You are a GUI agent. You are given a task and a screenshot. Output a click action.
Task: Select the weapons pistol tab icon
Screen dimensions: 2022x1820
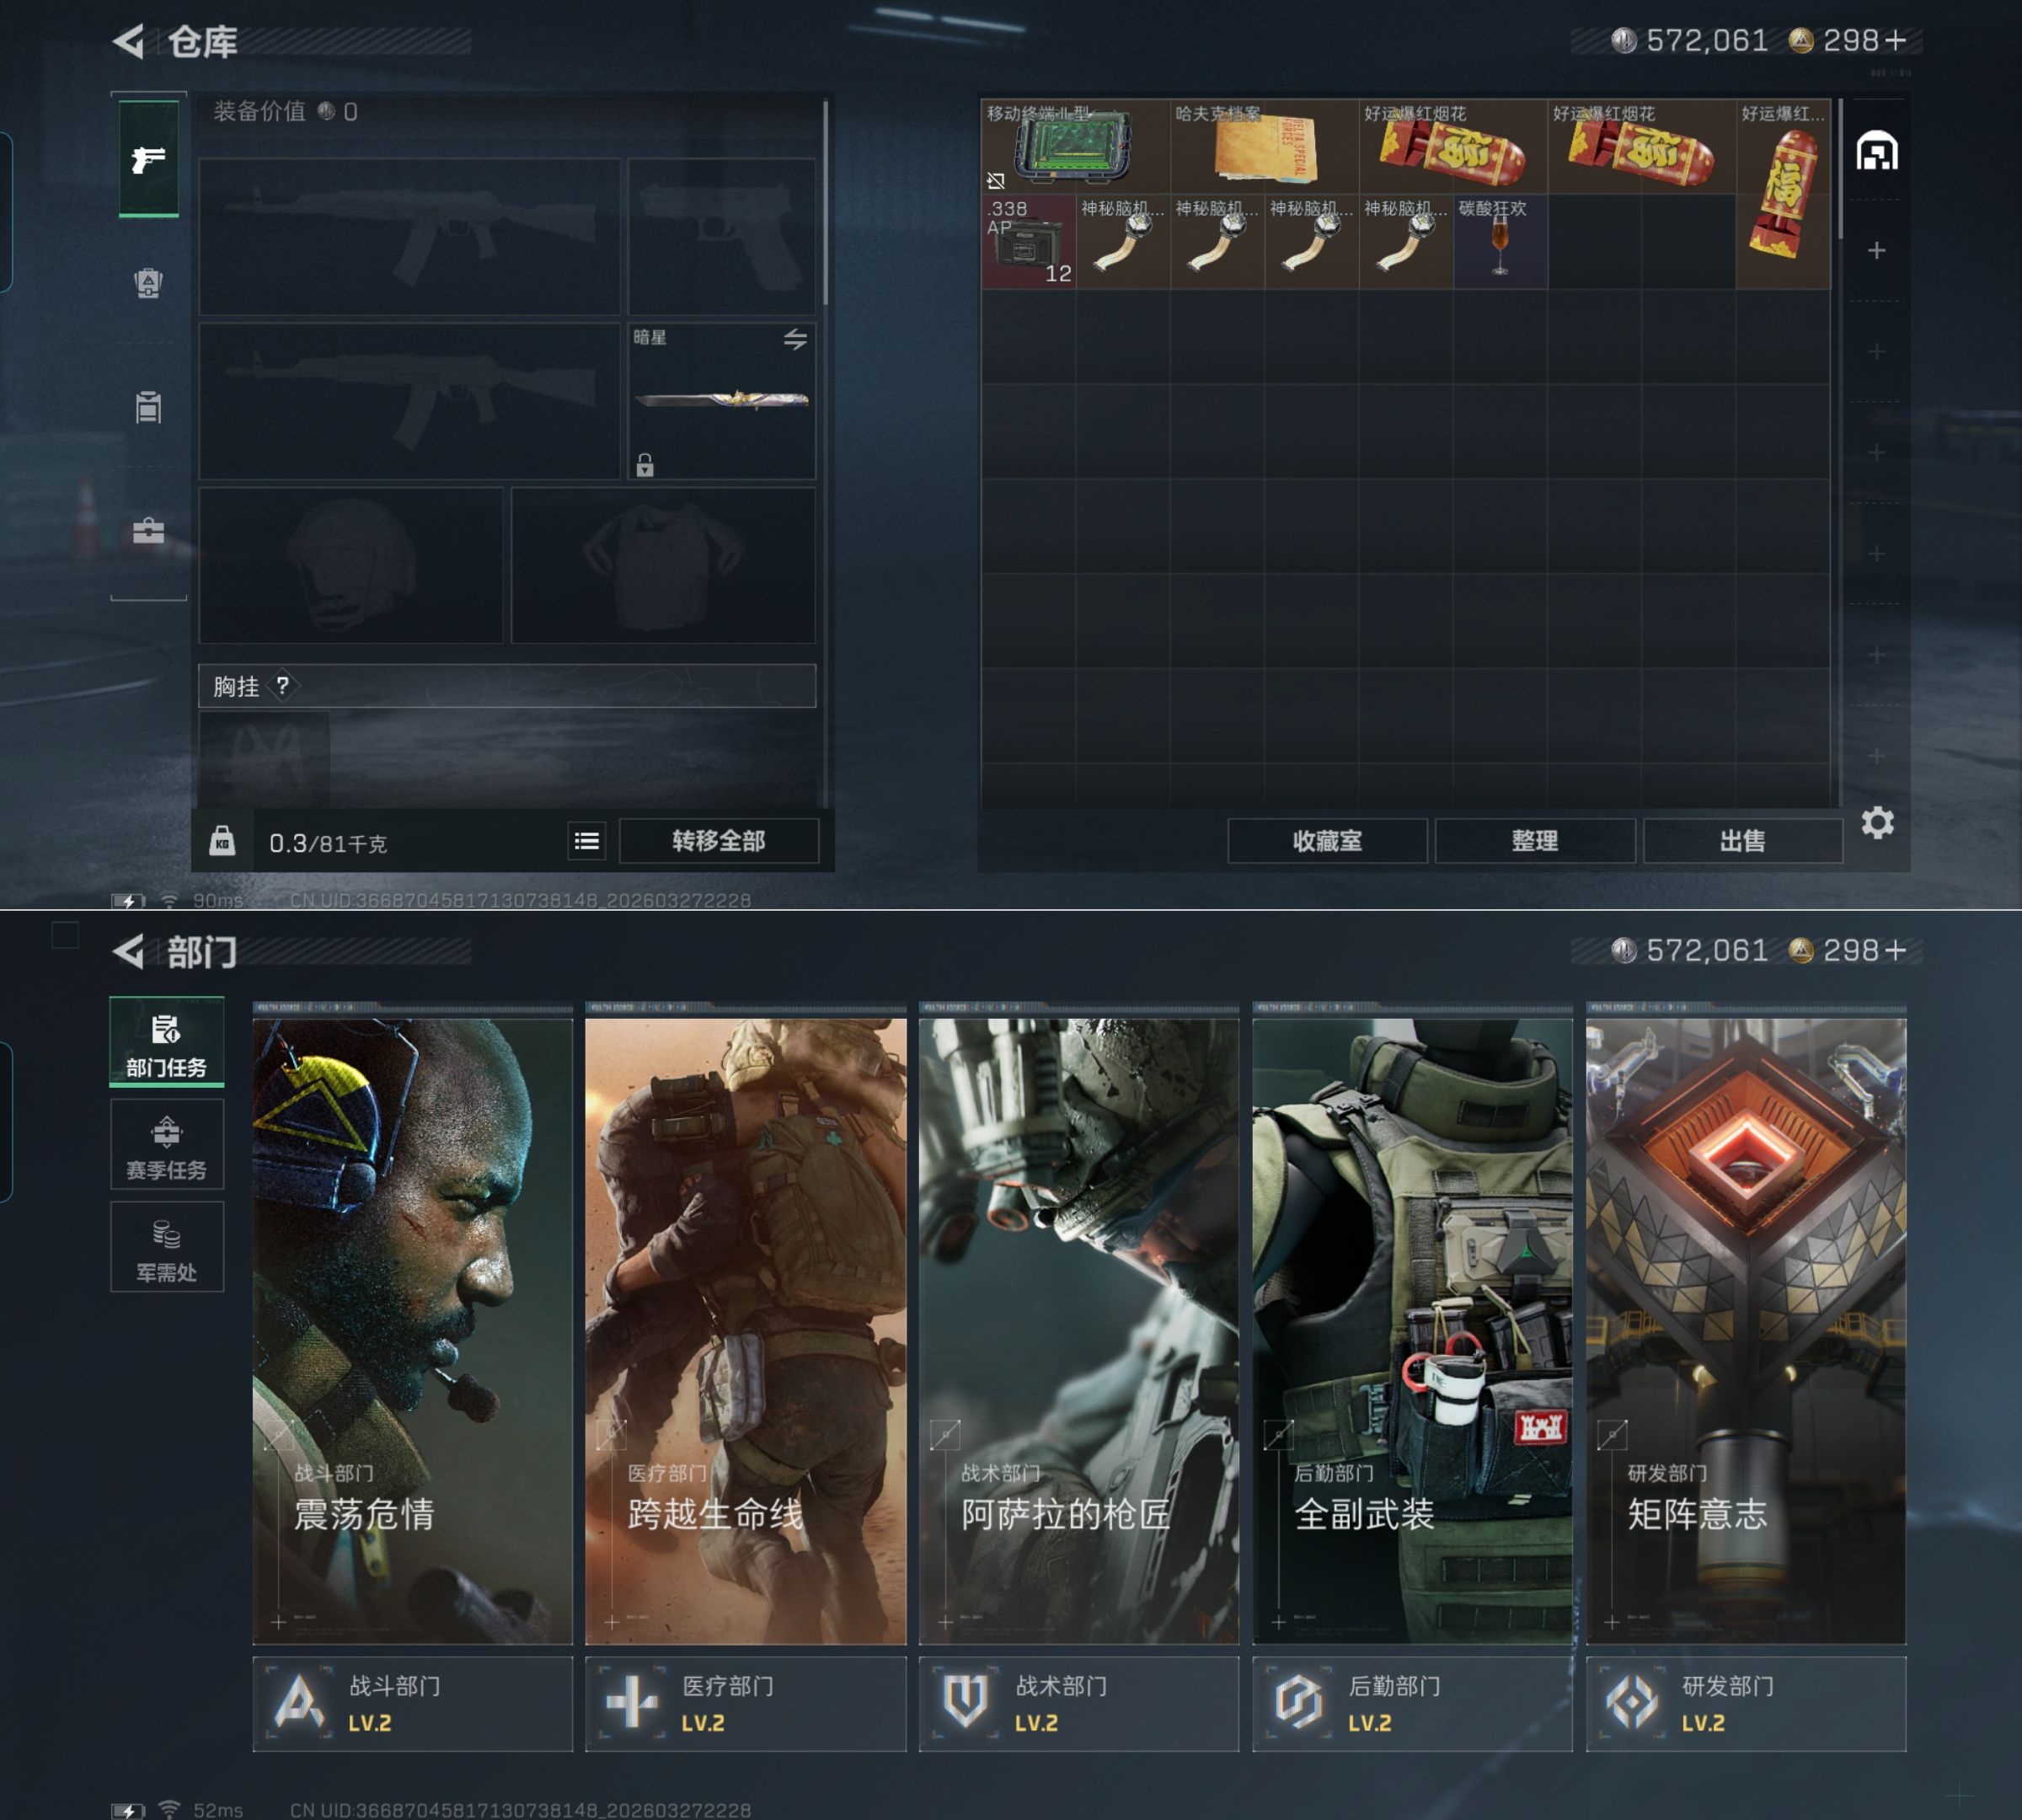[149, 160]
